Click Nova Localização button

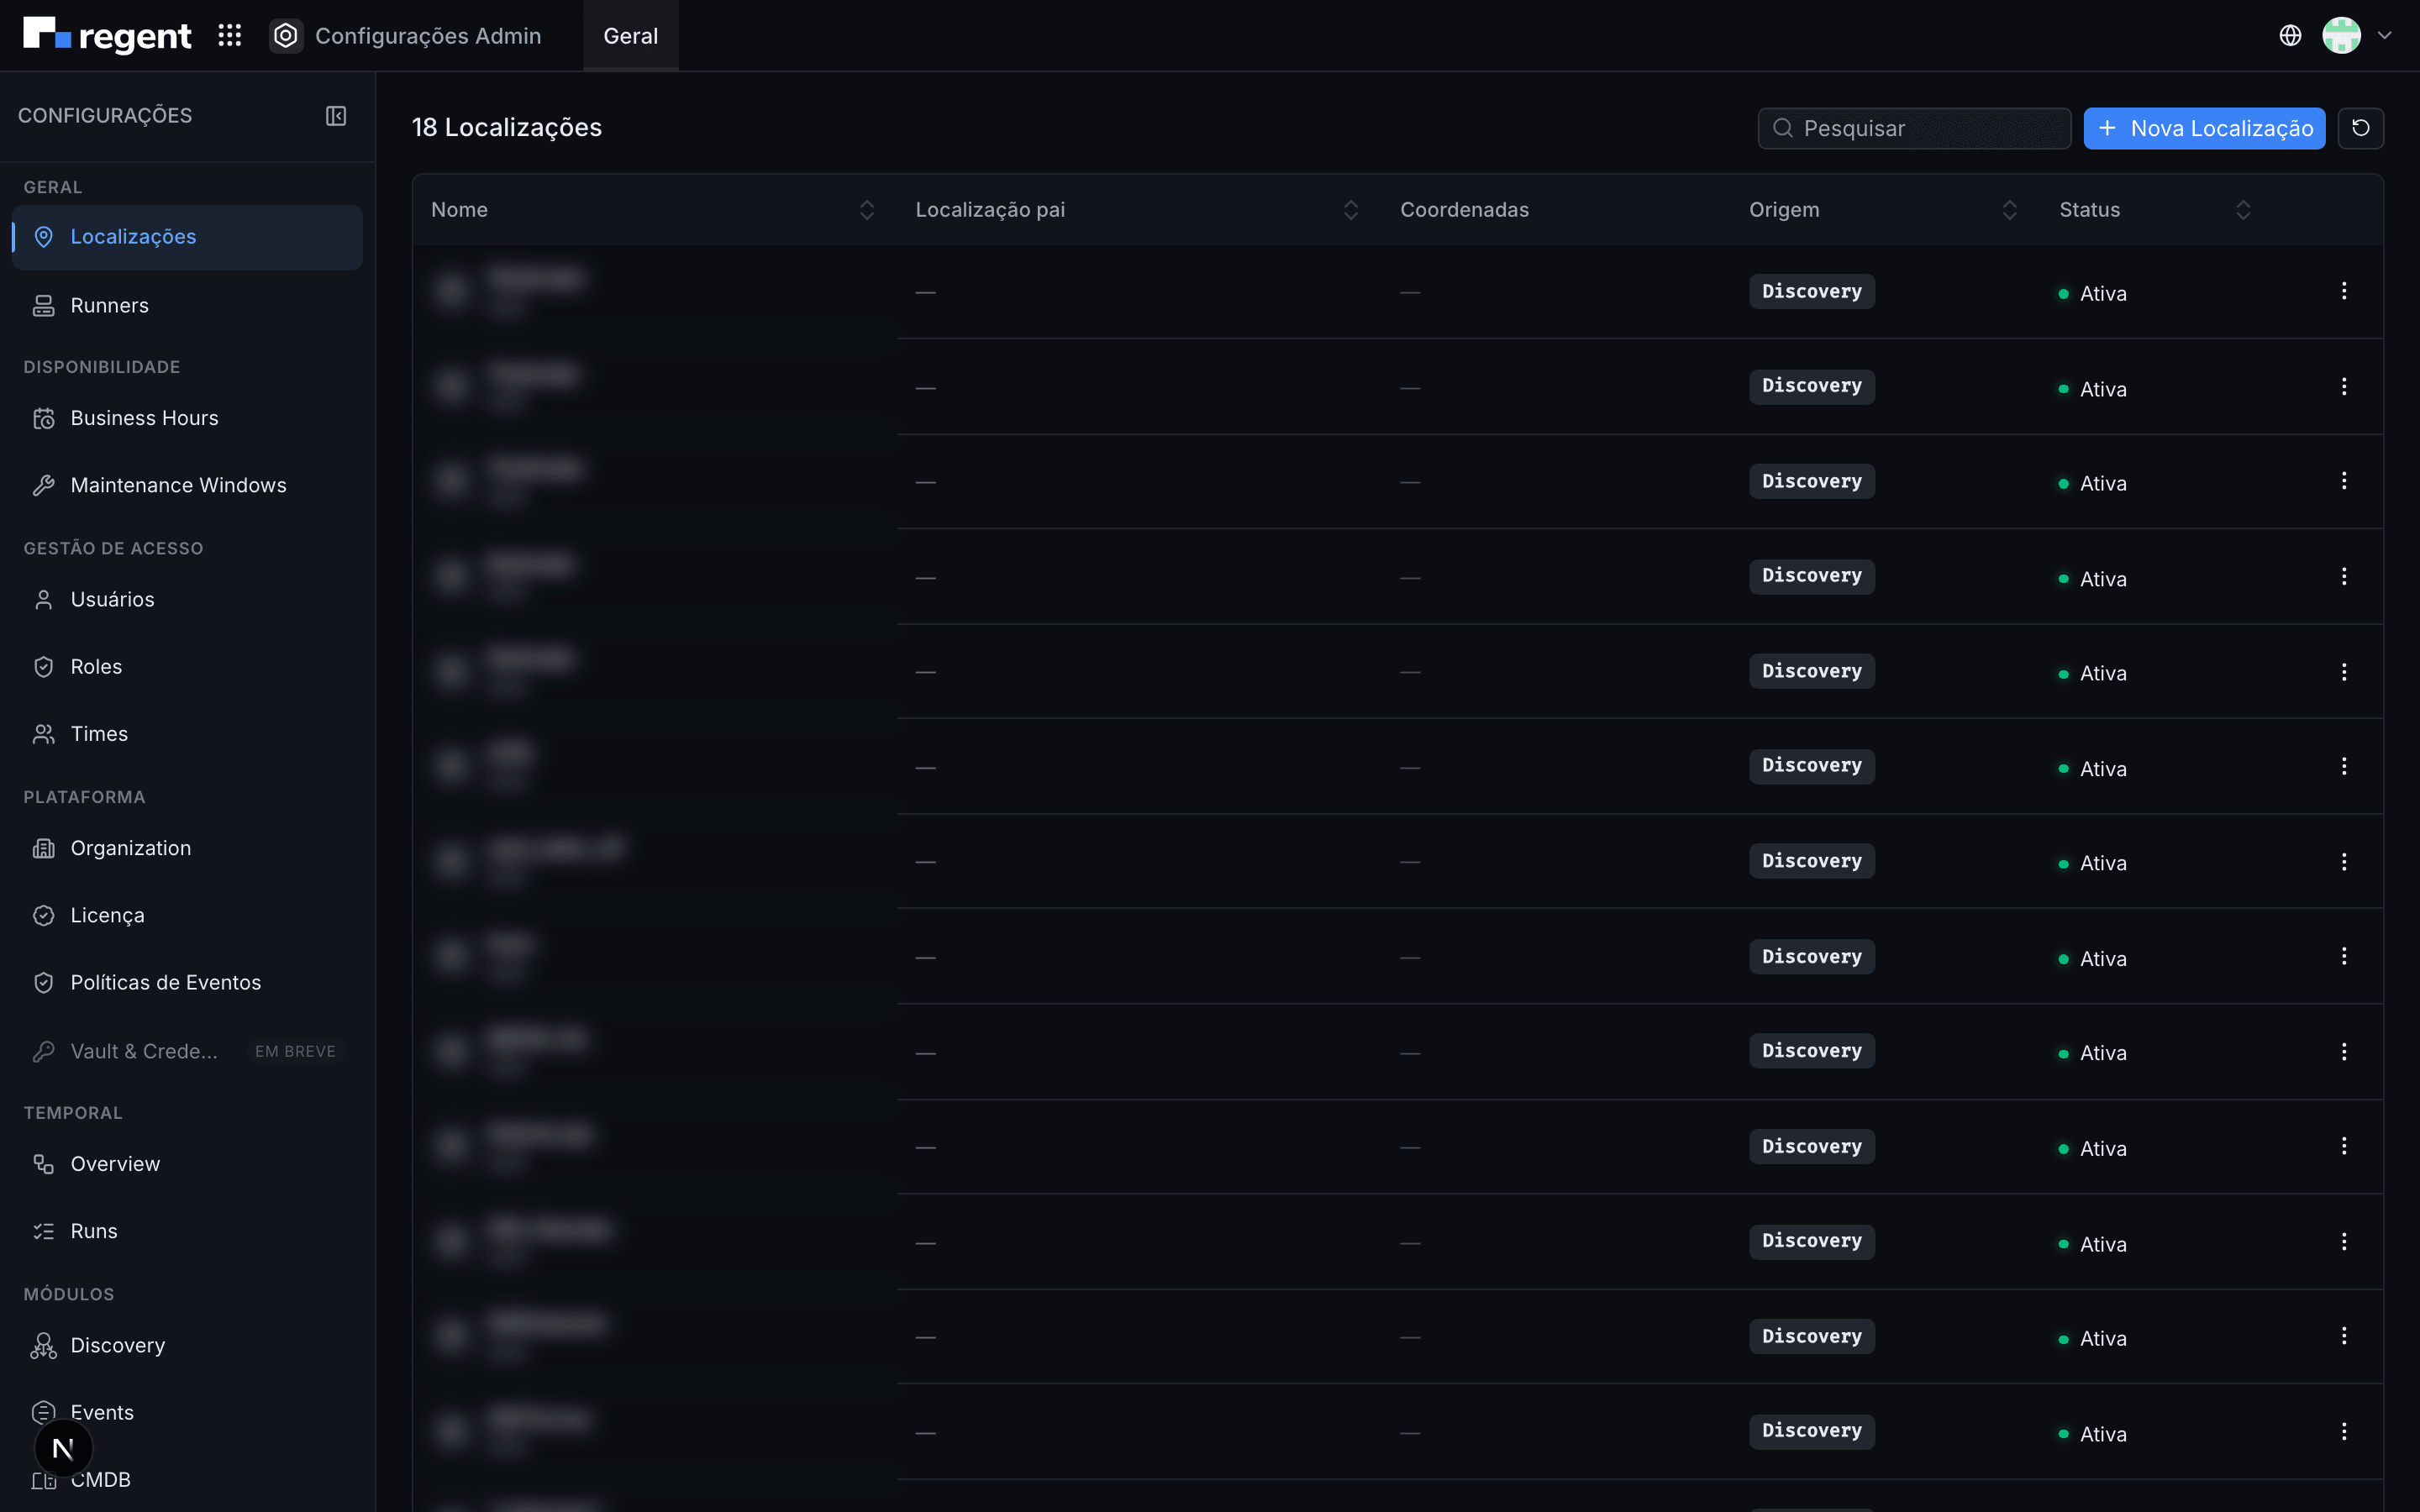point(2204,128)
